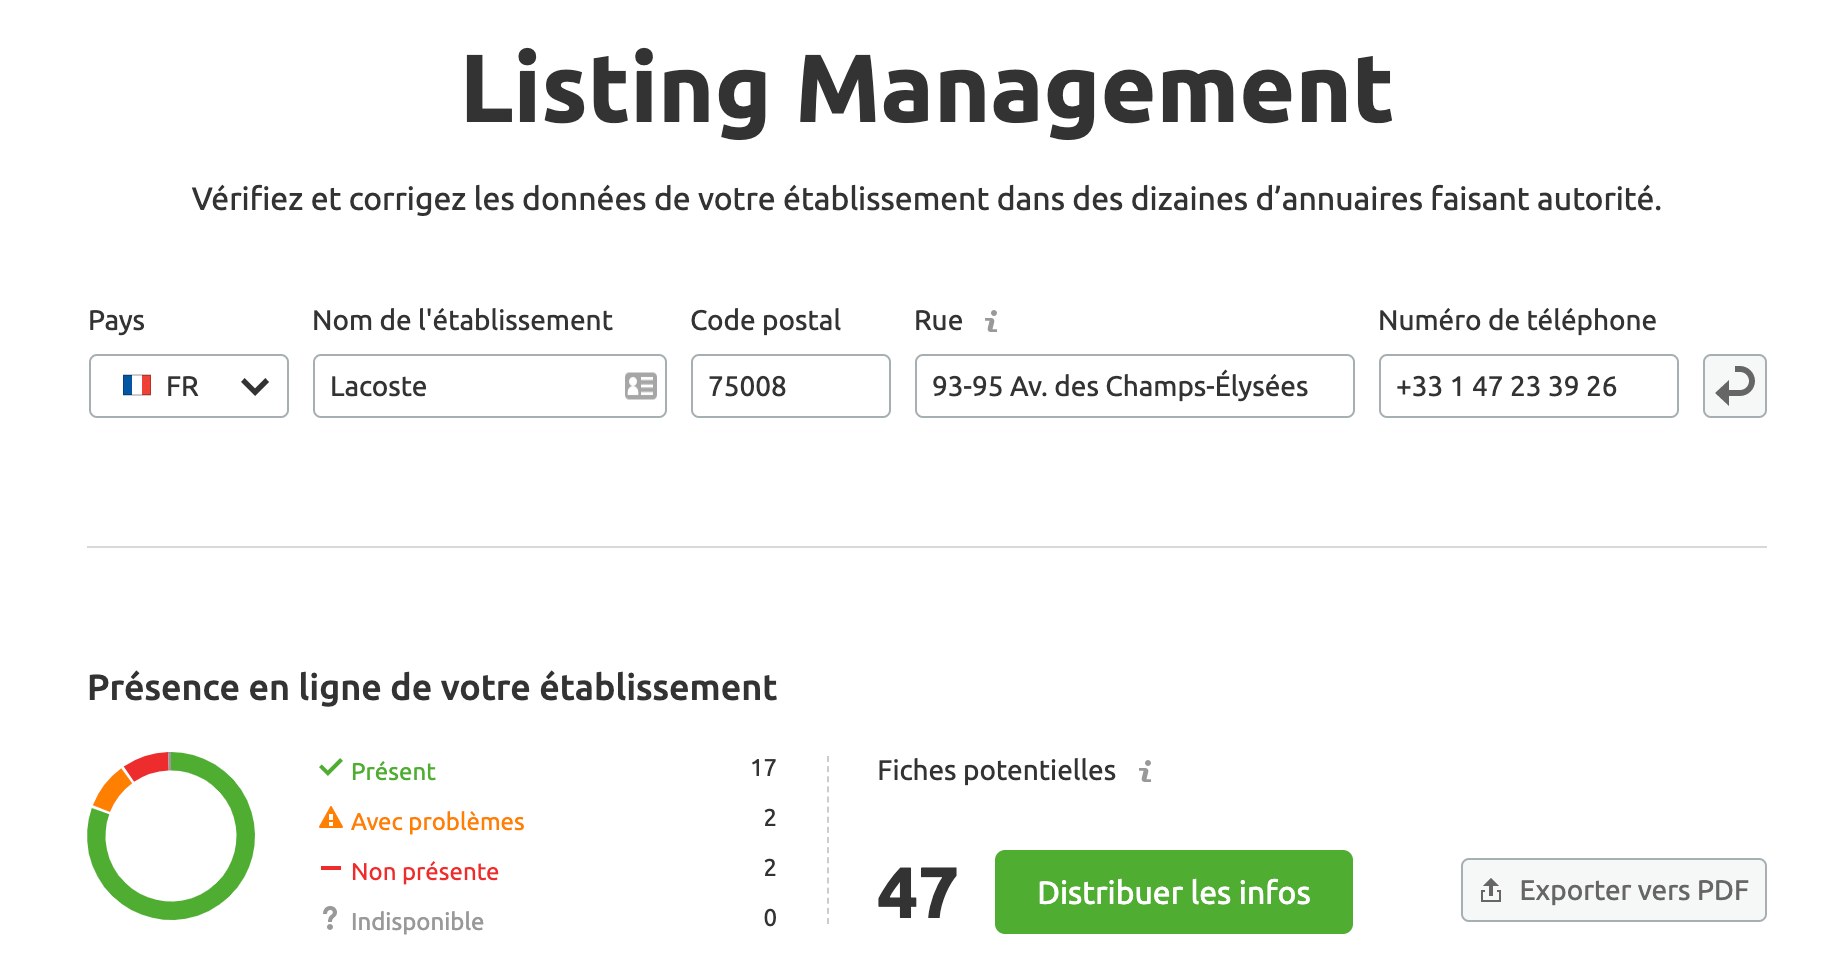Click the red dash icon beside Non présente
1840x971 pixels.
click(330, 869)
